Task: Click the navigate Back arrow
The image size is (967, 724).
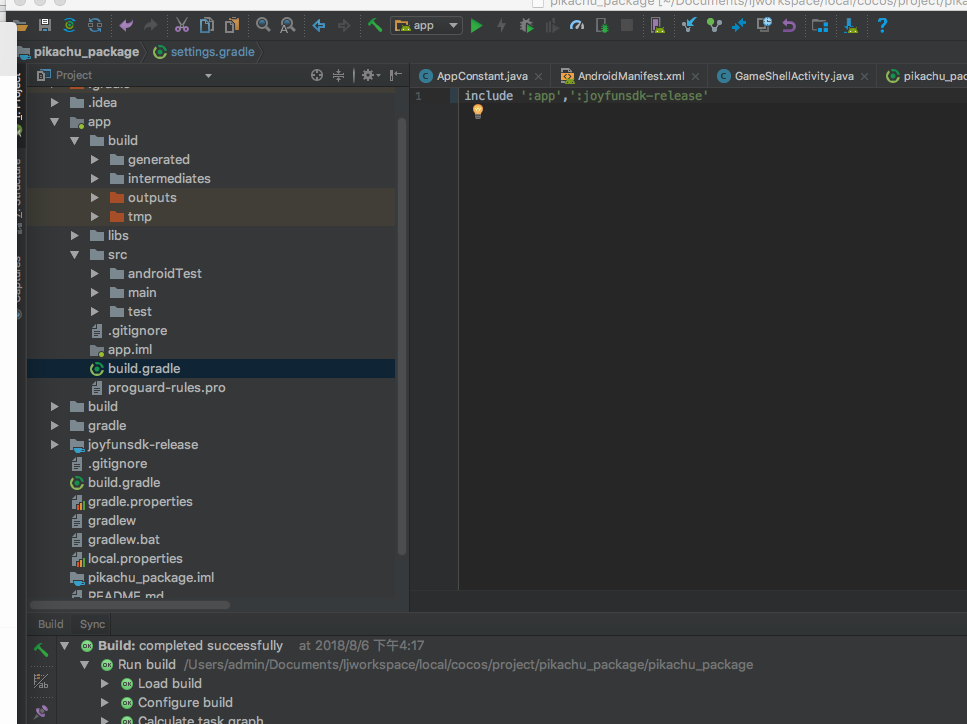Action: coord(319,25)
